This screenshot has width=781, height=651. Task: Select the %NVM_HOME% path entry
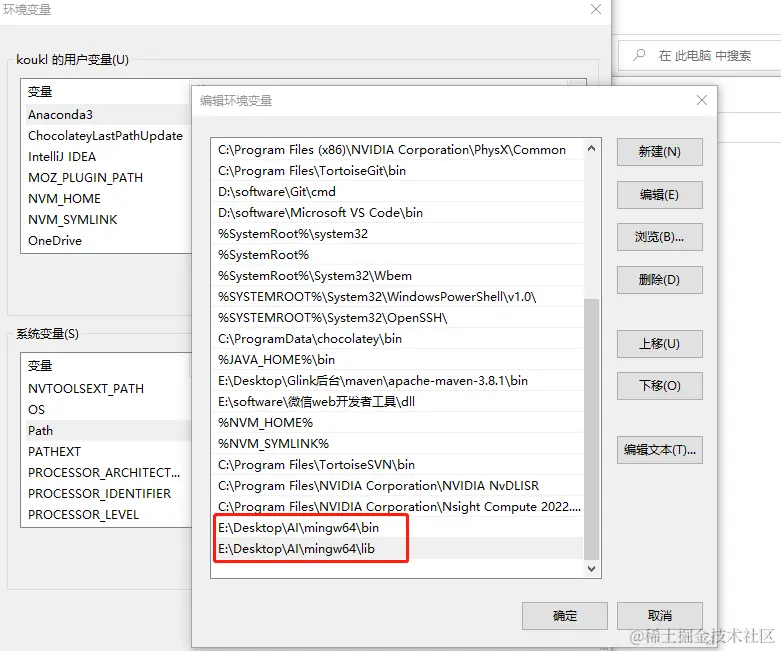pos(397,423)
